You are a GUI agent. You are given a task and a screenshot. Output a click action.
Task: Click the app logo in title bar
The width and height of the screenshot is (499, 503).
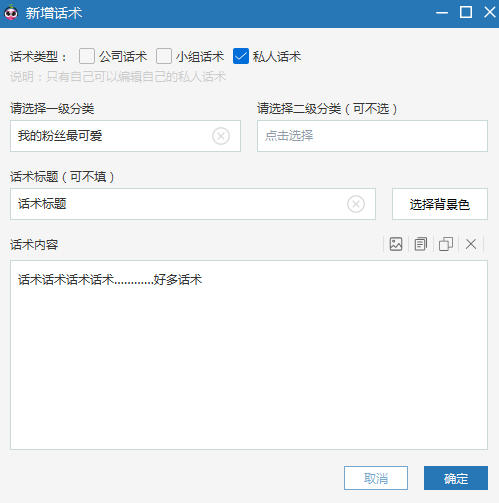coord(11,13)
